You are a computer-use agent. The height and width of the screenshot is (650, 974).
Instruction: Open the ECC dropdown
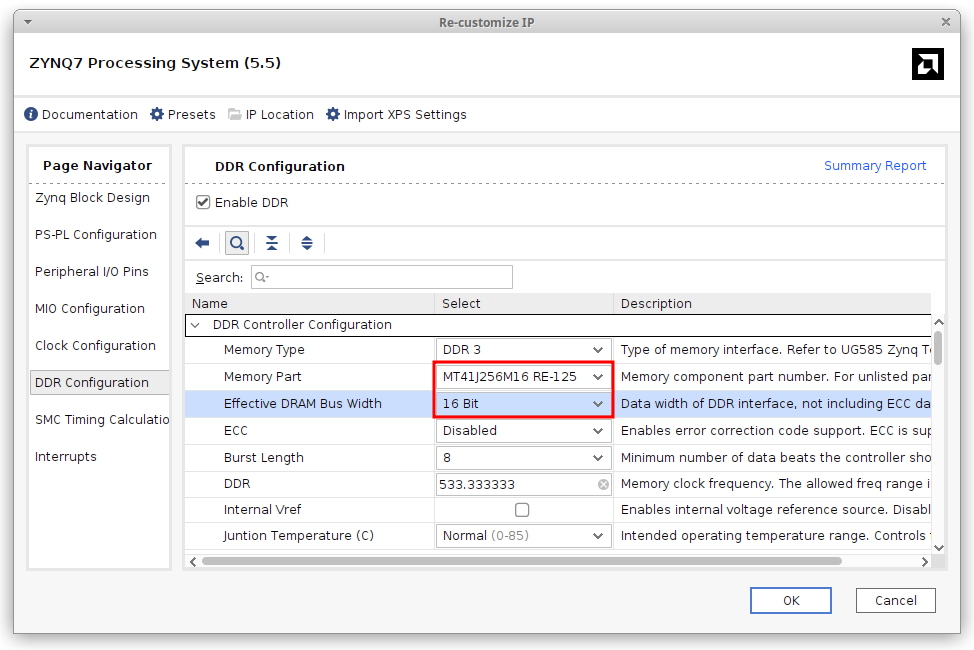[x=598, y=431]
